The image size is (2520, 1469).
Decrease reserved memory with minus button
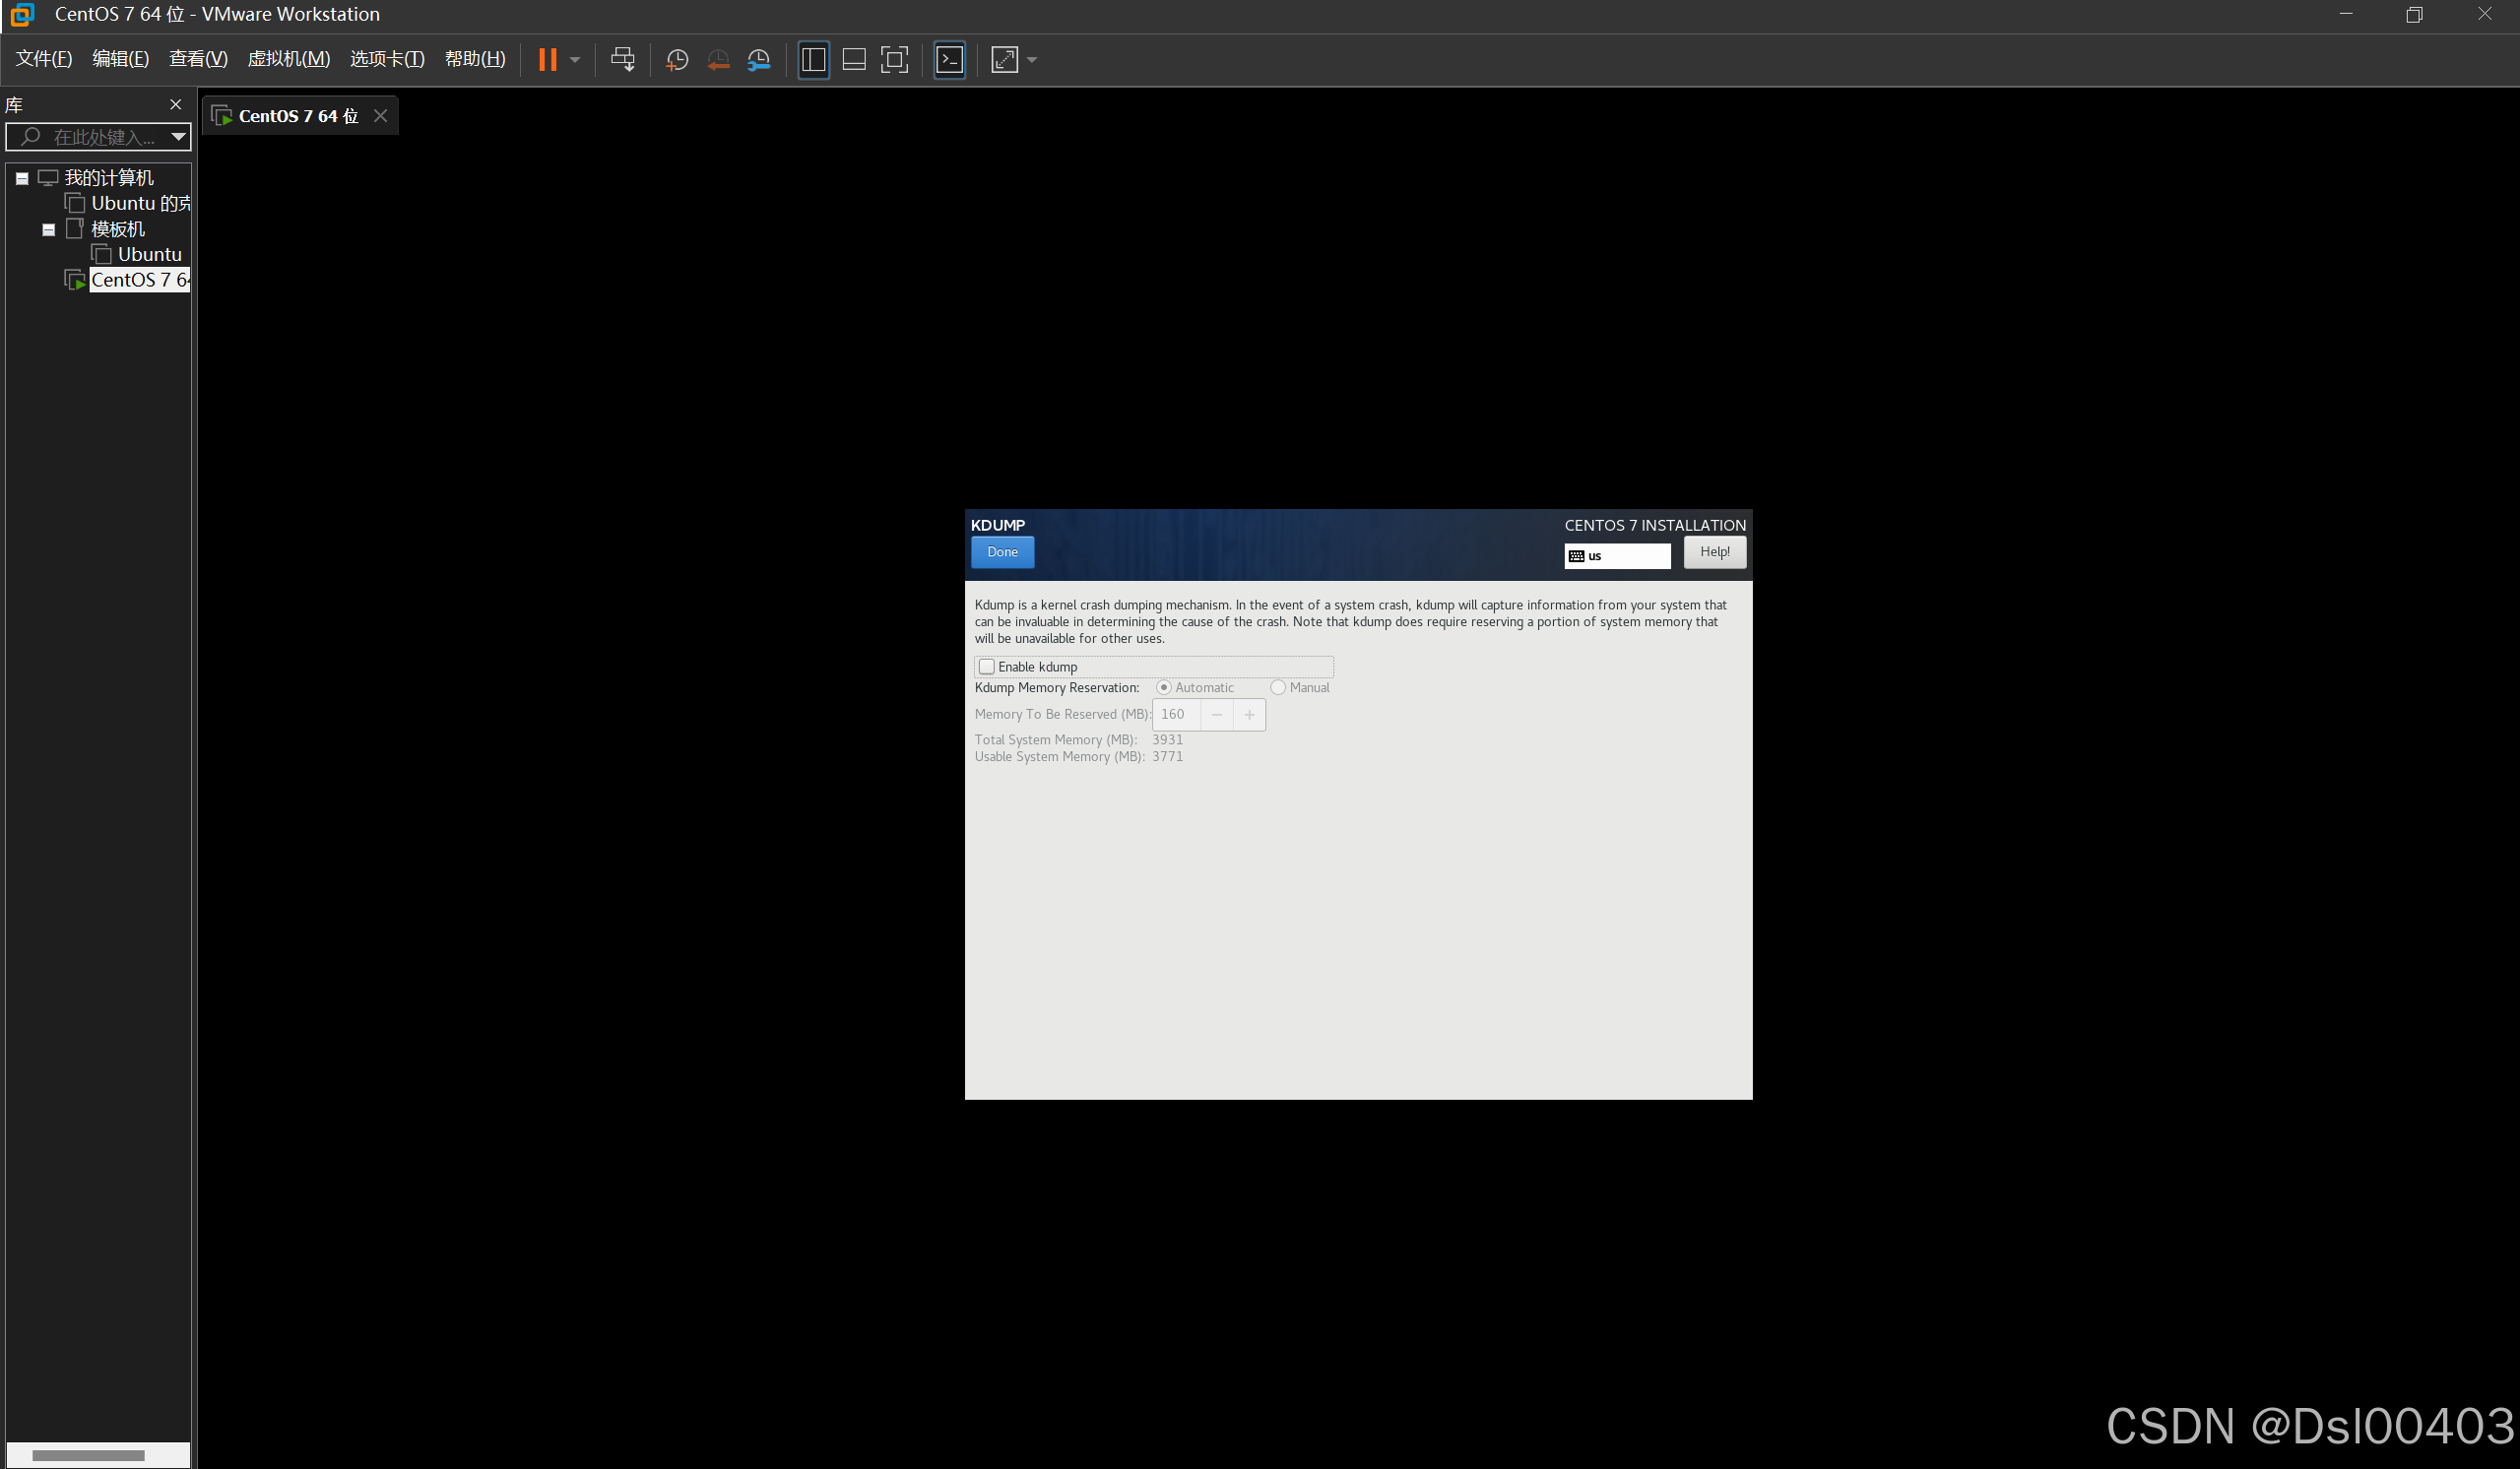click(1216, 715)
